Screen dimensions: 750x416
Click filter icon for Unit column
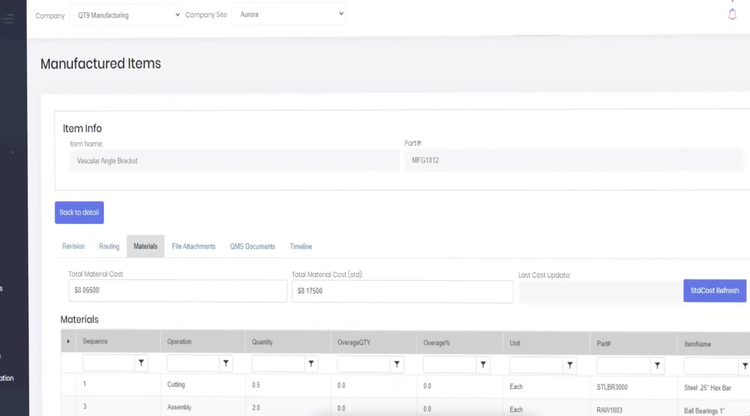pyautogui.click(x=570, y=365)
